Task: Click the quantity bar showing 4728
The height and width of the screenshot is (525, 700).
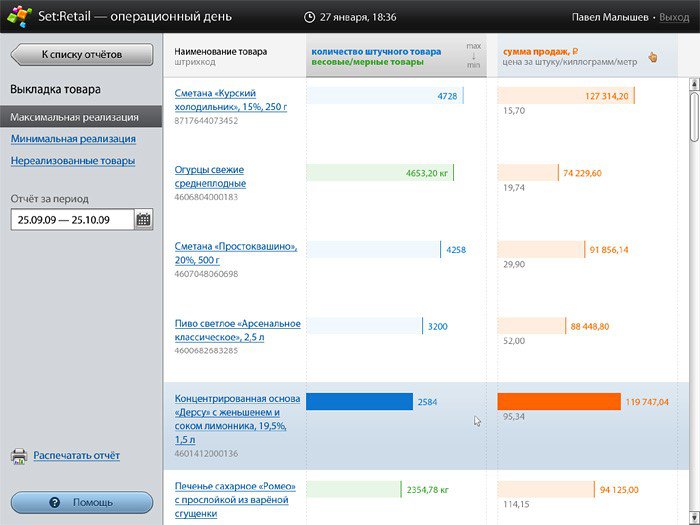Action: point(385,96)
